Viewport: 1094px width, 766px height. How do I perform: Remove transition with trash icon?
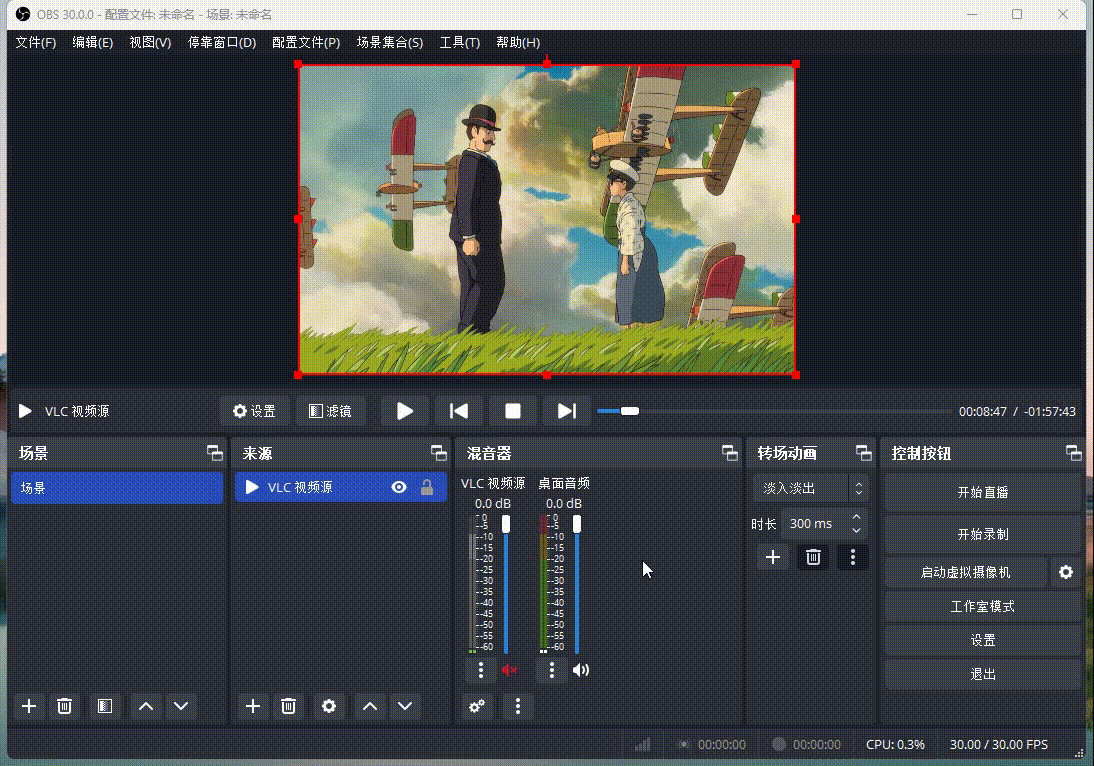813,557
